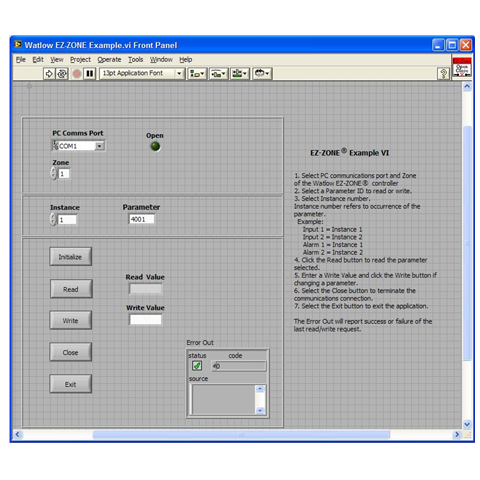Open the Reorder tool
Viewport: 480px width, 480px height.
click(x=262, y=73)
